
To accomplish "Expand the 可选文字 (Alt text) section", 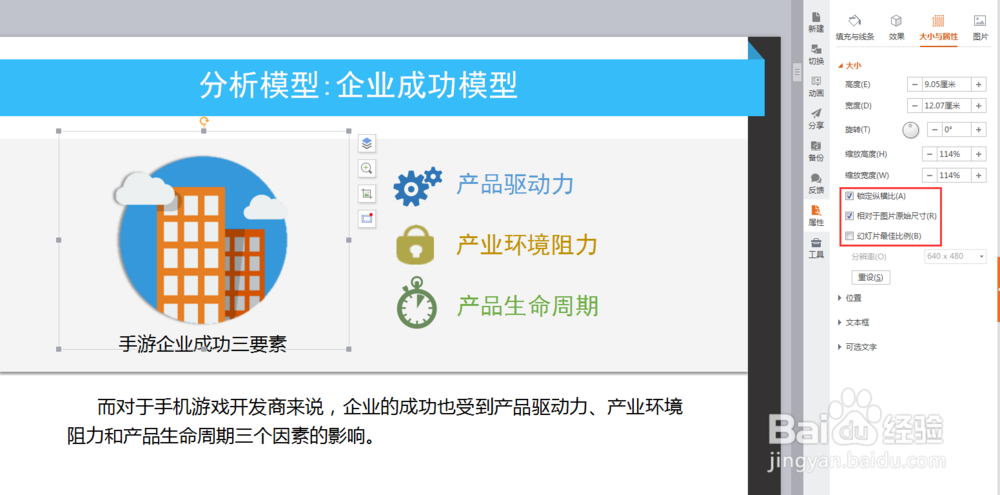I will [857, 347].
